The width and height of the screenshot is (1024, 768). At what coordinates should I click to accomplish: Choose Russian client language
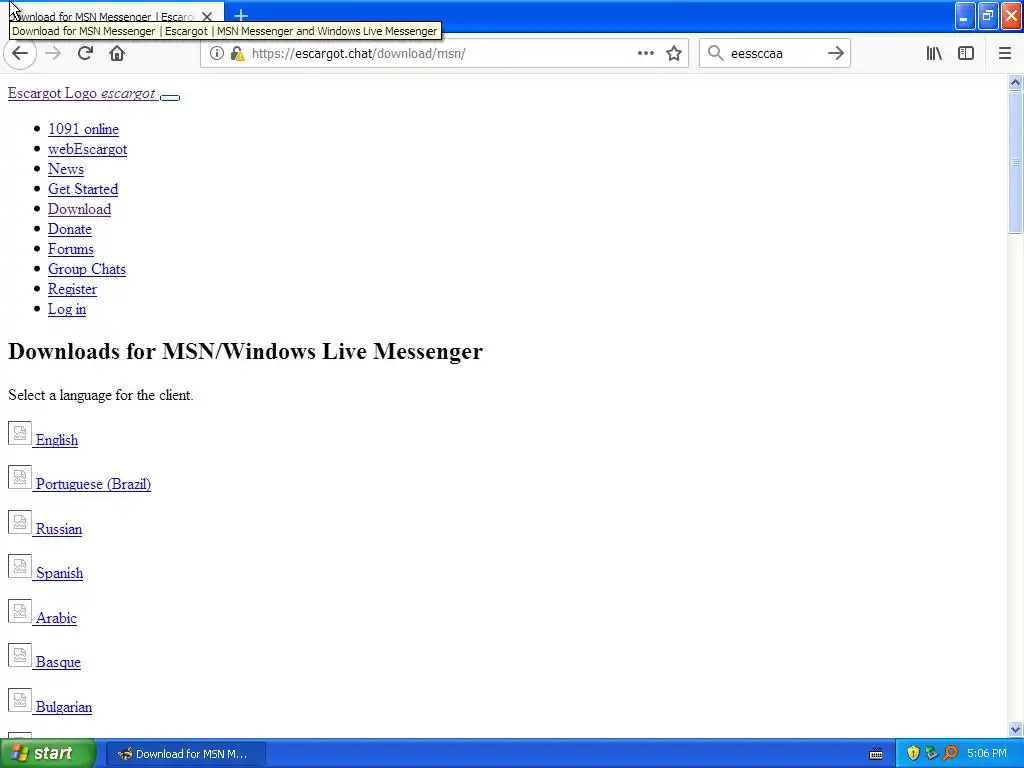(x=59, y=529)
